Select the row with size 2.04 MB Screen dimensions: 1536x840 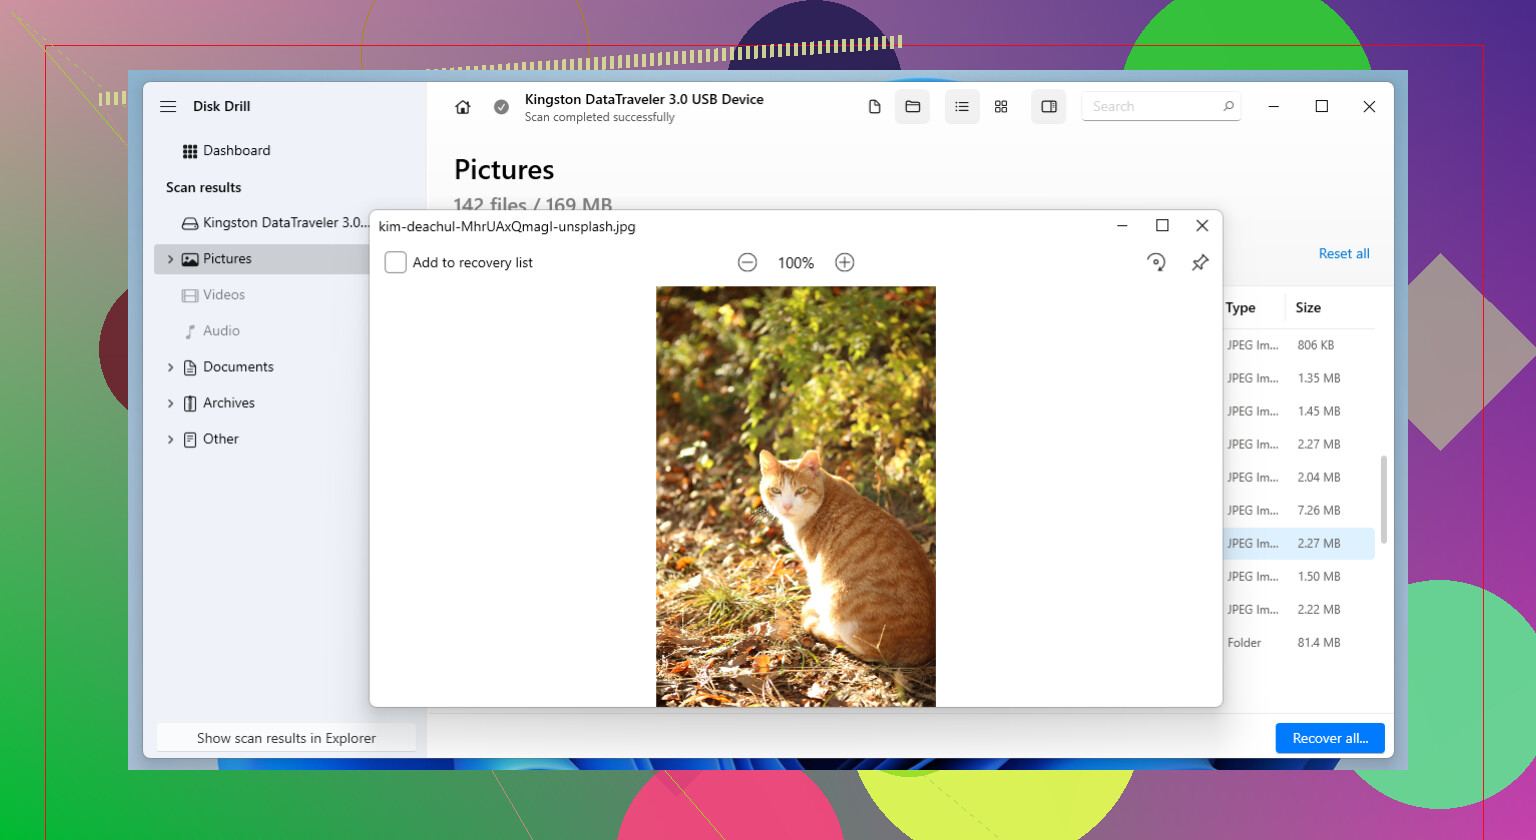tap(1298, 477)
